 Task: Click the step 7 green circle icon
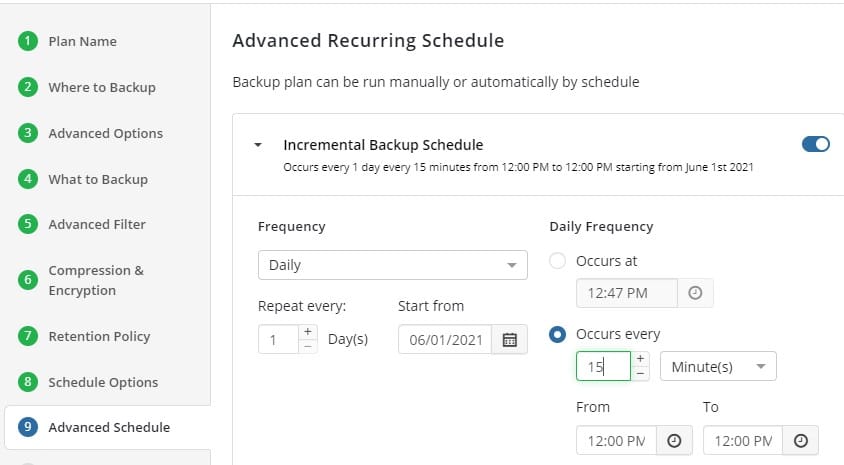28,336
